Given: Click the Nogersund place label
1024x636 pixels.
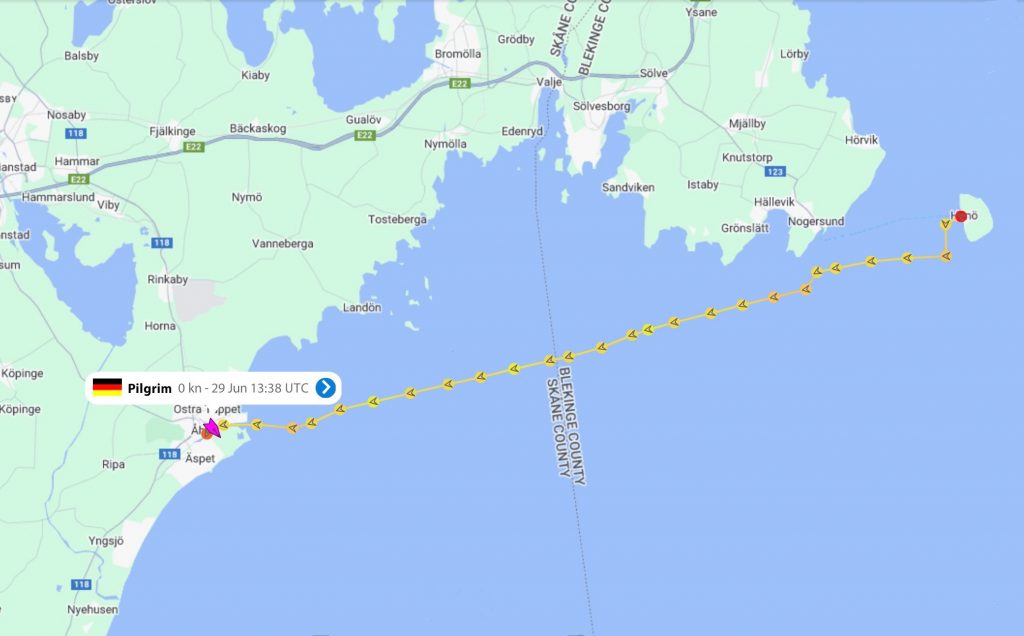Looking at the screenshot, I should 816,221.
